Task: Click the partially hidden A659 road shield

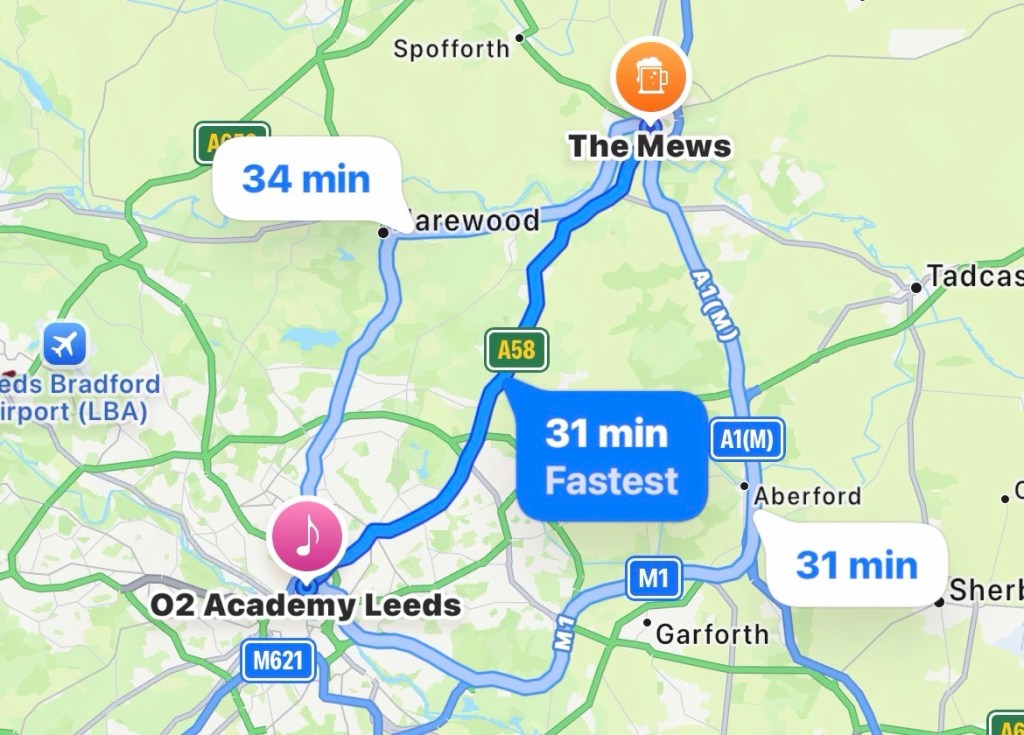Action: coord(232,142)
